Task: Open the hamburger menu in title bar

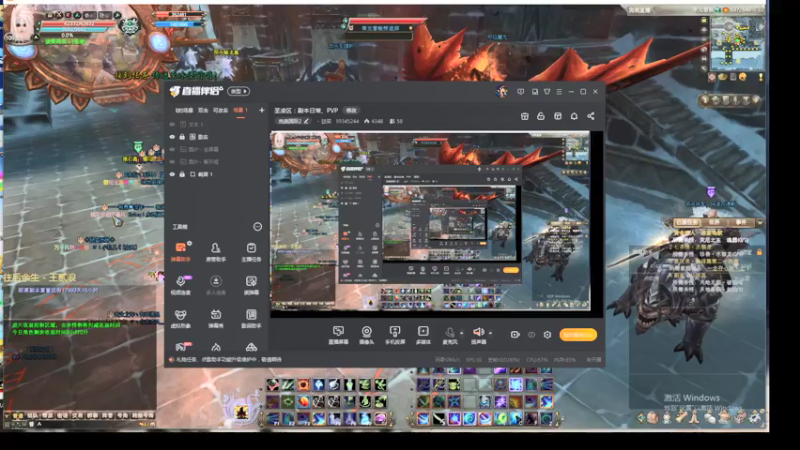Action: click(x=559, y=92)
